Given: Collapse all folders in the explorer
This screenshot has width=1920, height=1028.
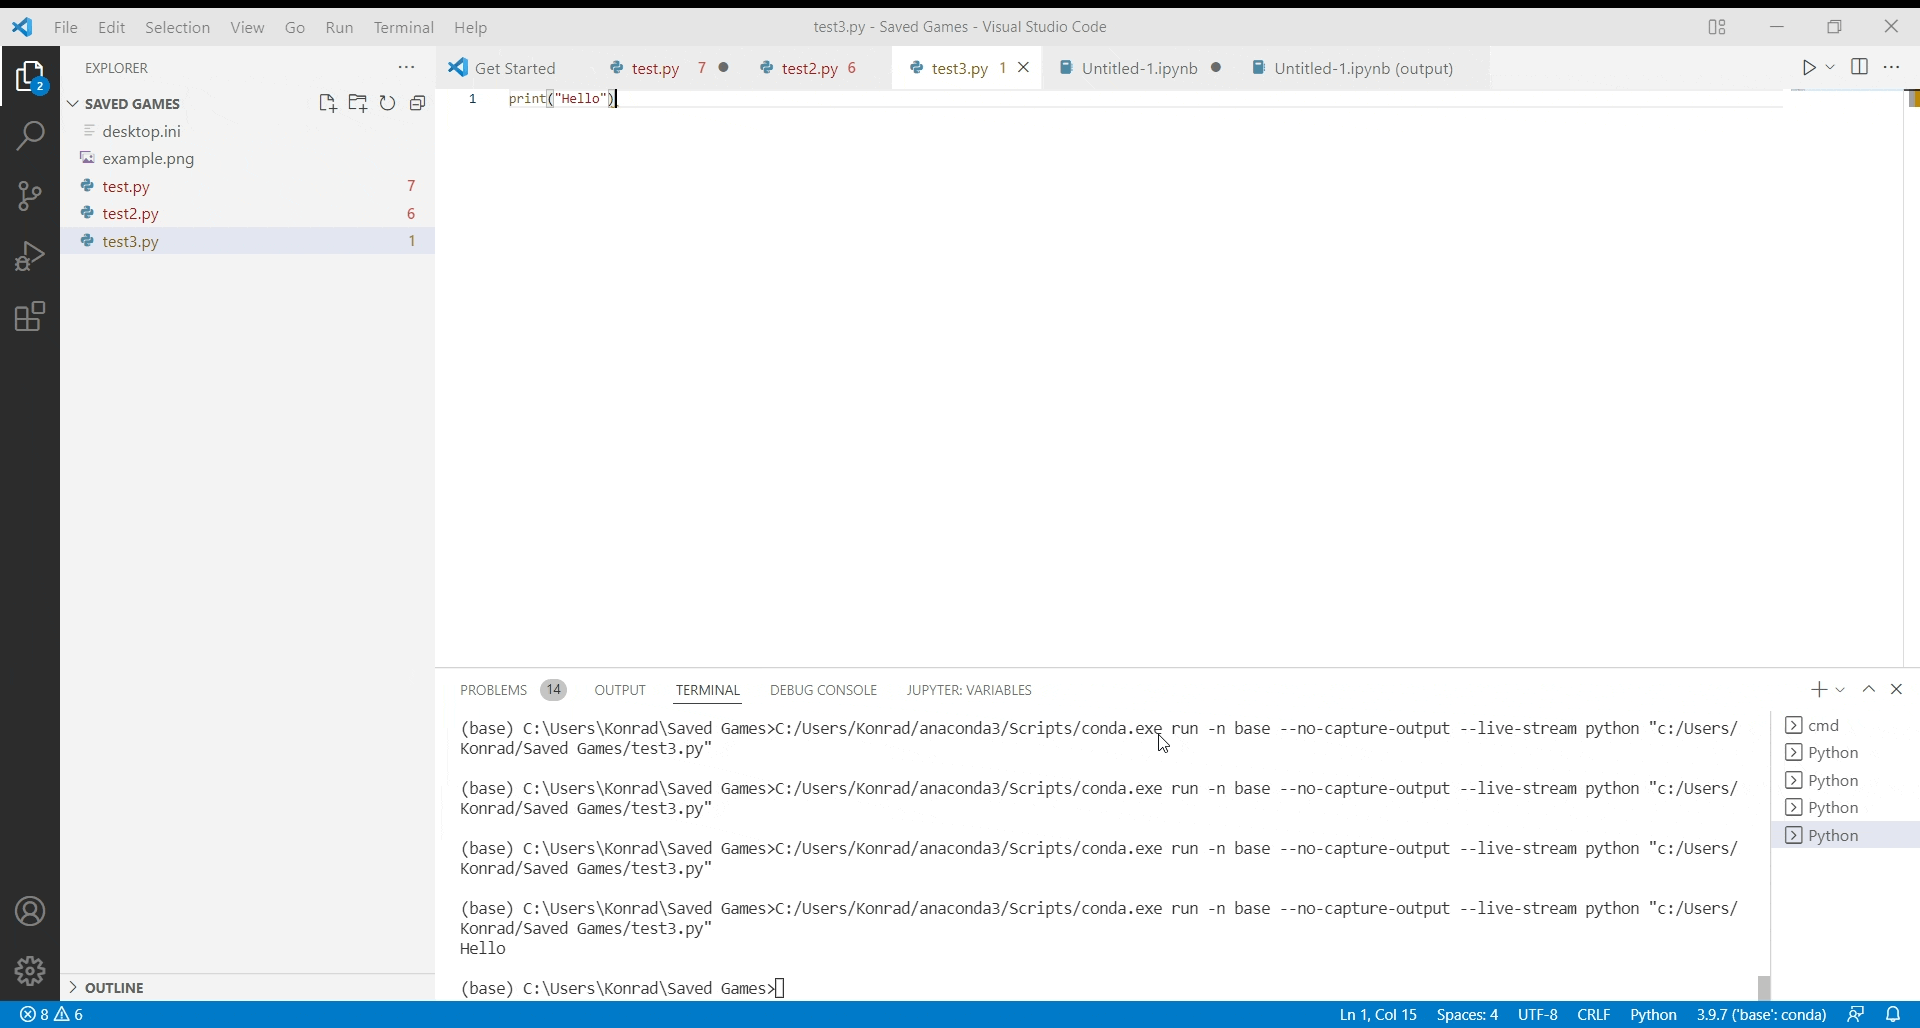Looking at the screenshot, I should point(418,103).
